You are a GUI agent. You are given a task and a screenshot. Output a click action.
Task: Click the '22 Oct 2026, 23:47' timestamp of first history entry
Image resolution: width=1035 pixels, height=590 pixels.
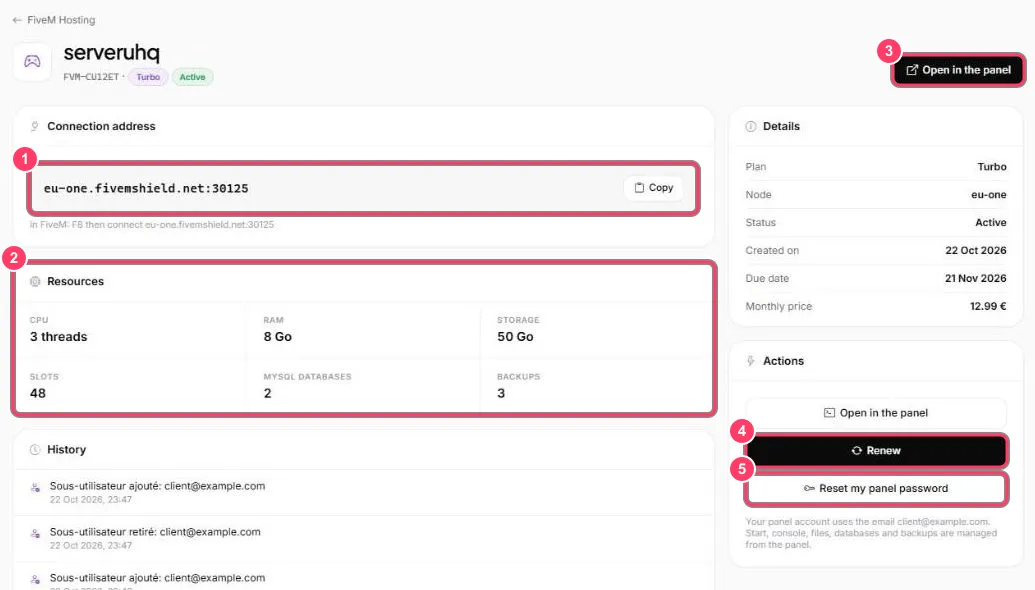click(x=91, y=500)
